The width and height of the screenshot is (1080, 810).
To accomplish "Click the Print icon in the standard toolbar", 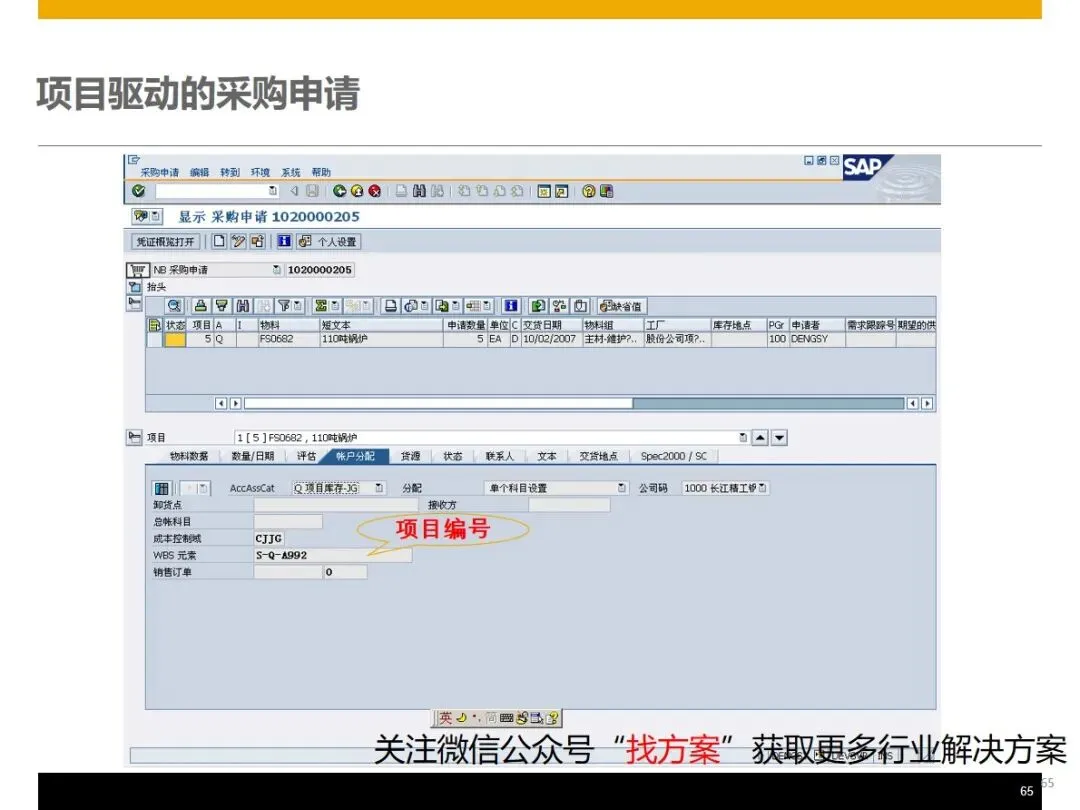I will (x=401, y=191).
